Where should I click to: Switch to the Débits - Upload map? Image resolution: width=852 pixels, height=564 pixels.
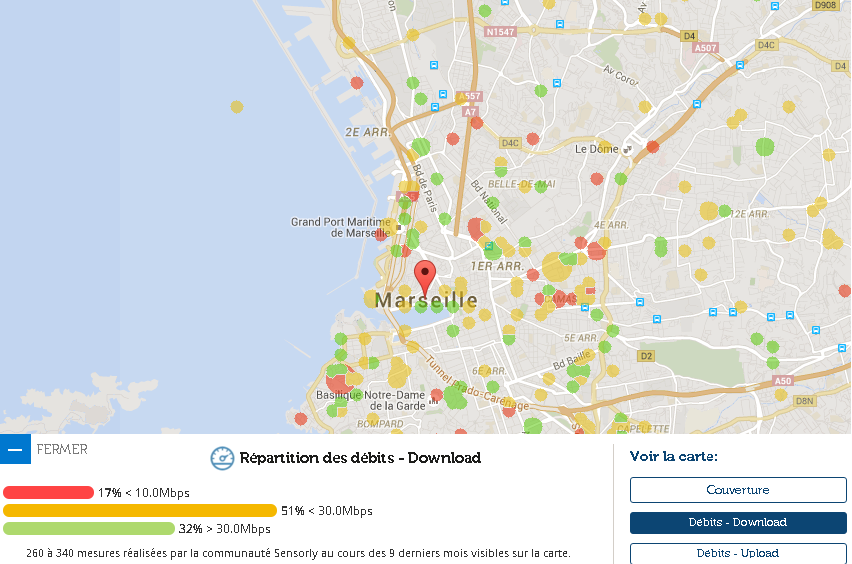tap(738, 553)
